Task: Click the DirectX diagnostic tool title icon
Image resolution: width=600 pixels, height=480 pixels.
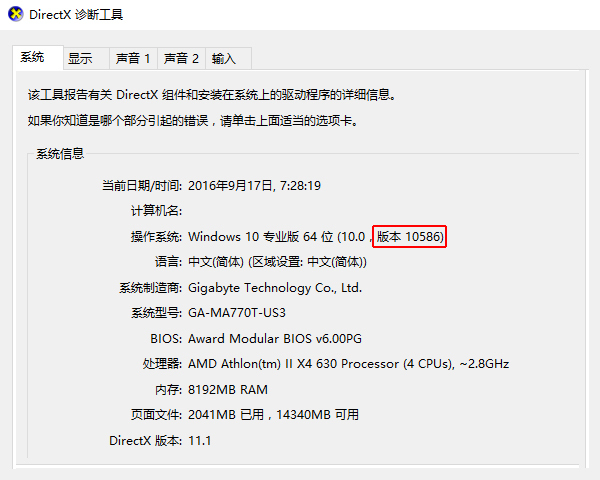Action: coord(16,15)
